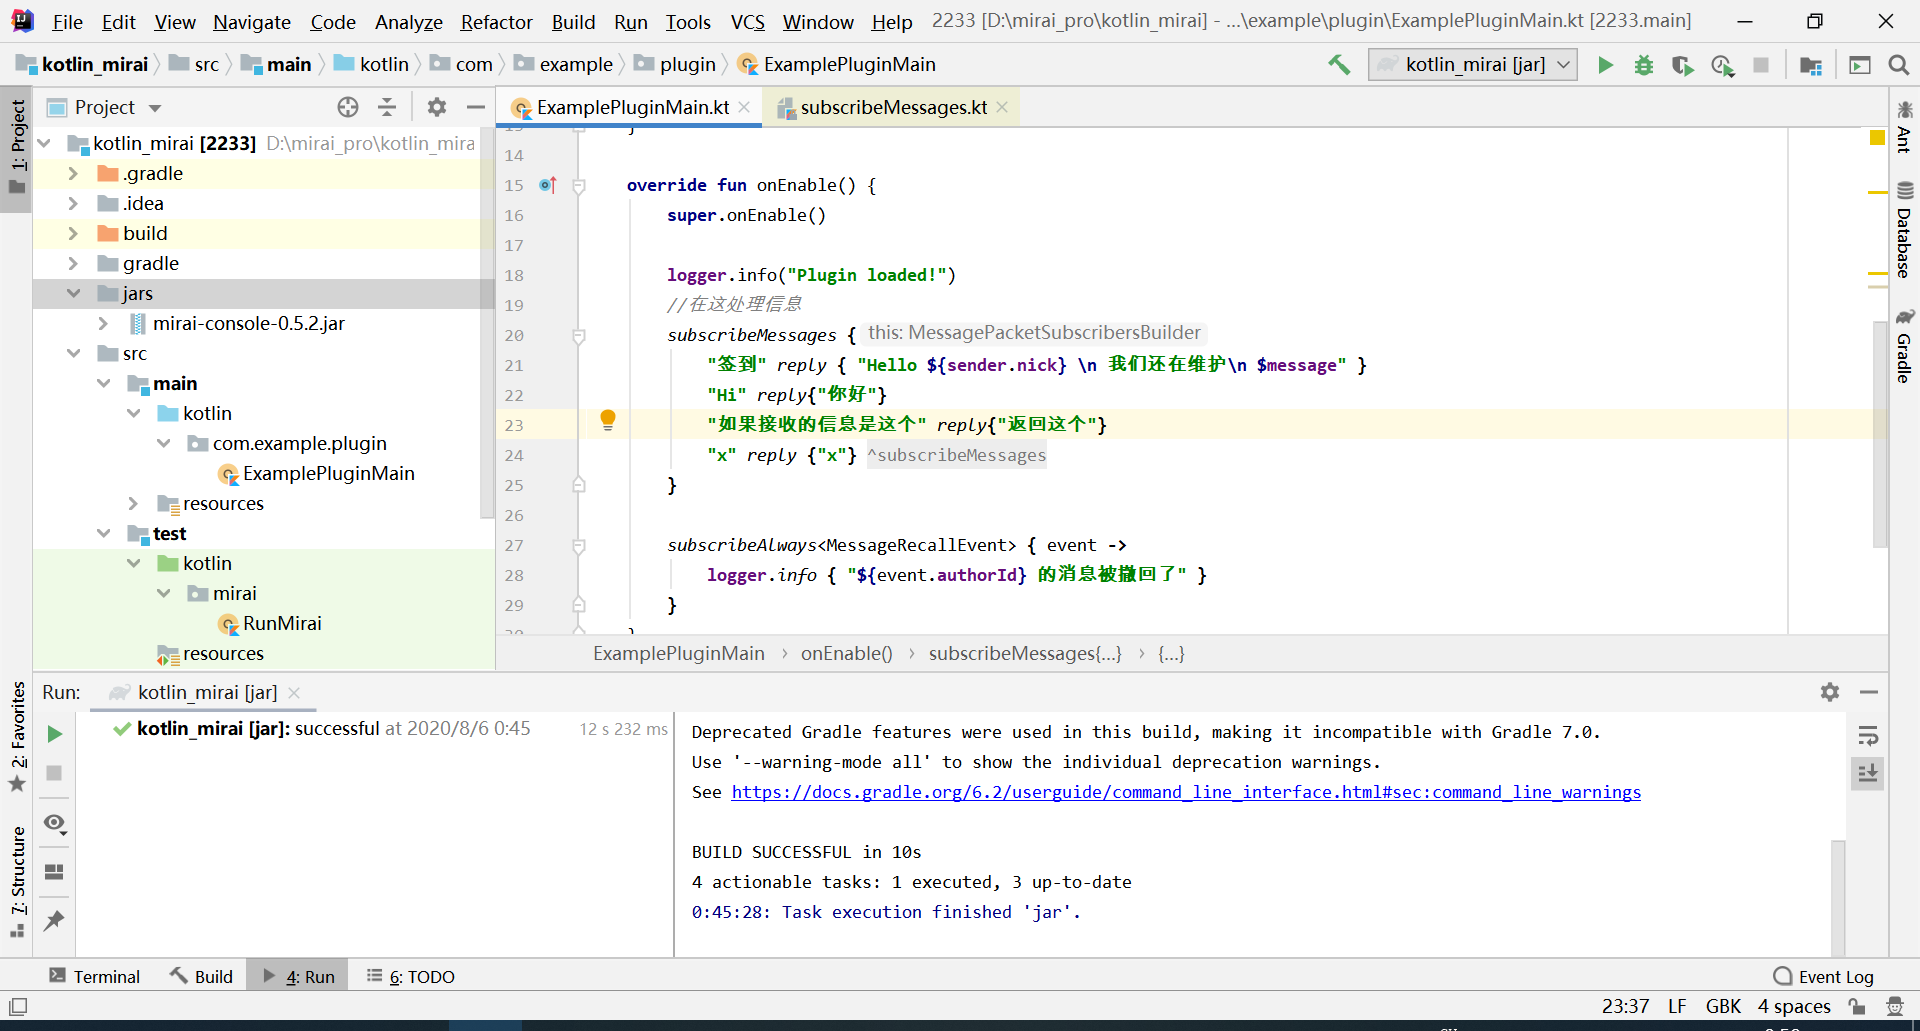Collapse the src folder
The width and height of the screenshot is (1920, 1031).
click(x=73, y=353)
